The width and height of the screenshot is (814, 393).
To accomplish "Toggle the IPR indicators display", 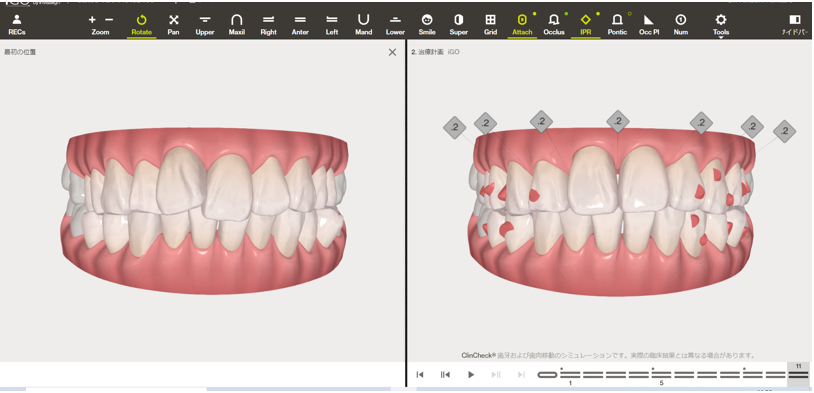I will 586,24.
